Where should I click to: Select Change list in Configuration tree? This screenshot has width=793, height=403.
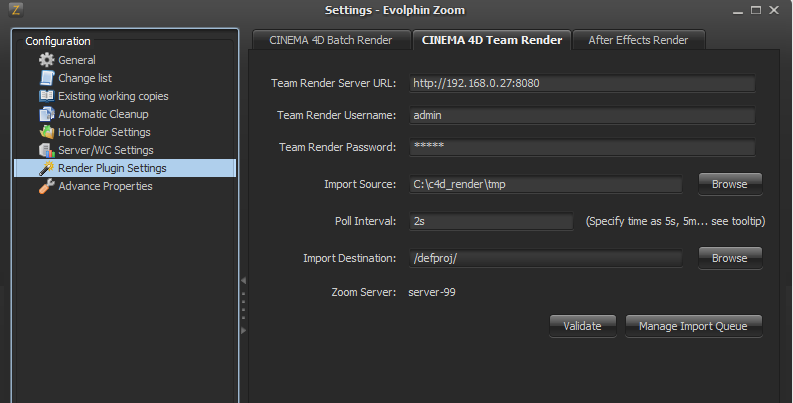pos(85,78)
